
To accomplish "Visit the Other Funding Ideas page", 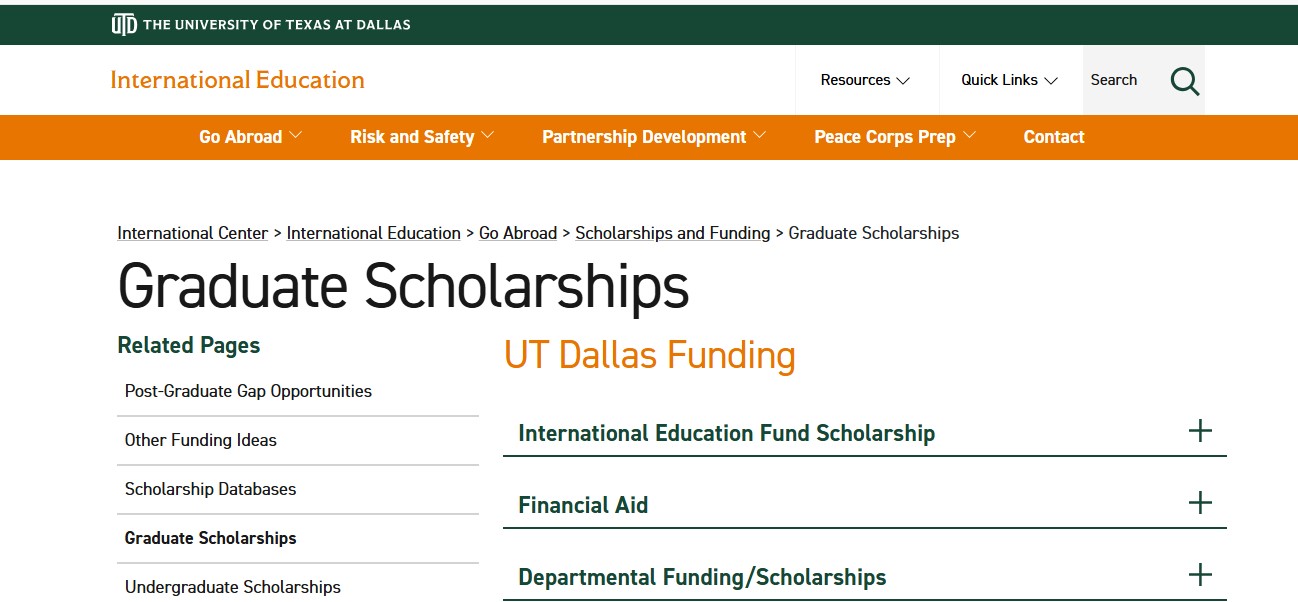I will point(200,440).
